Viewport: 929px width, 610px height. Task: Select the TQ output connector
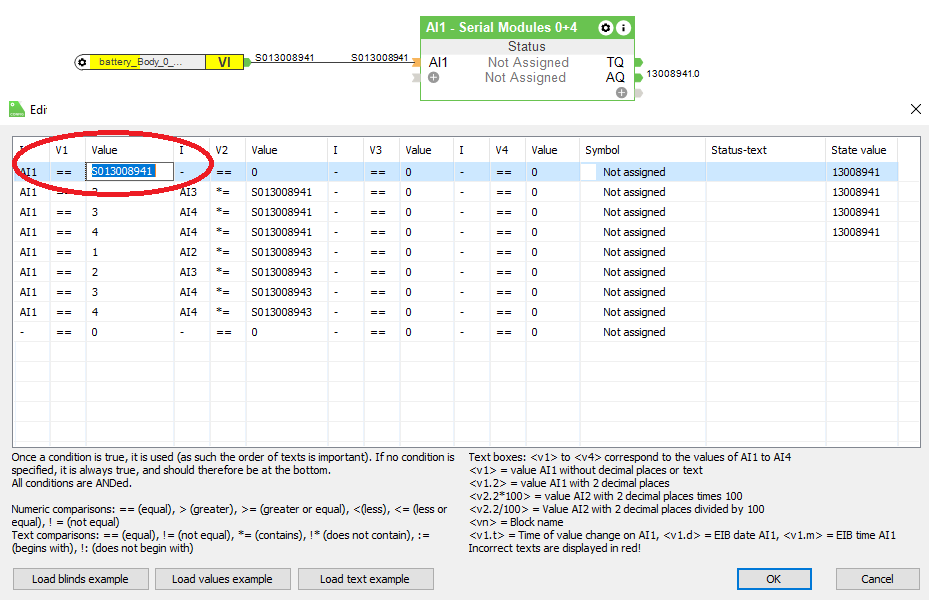639,62
